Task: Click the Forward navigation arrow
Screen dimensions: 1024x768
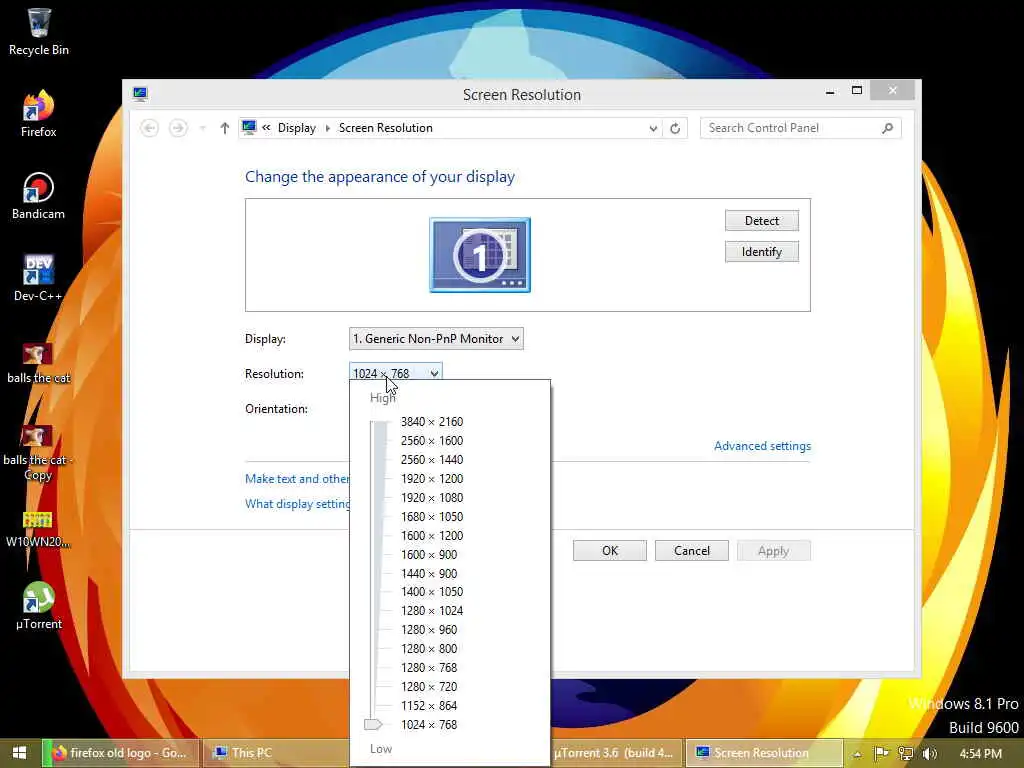Action: click(x=178, y=128)
